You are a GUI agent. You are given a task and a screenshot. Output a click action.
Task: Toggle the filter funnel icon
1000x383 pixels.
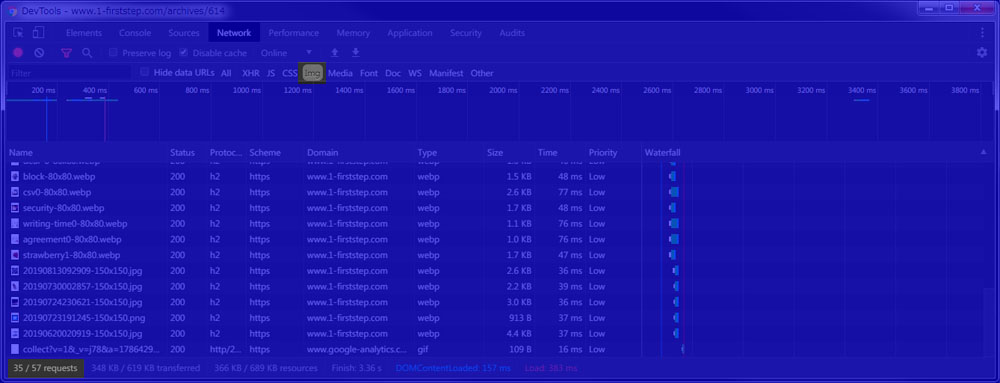[66, 53]
